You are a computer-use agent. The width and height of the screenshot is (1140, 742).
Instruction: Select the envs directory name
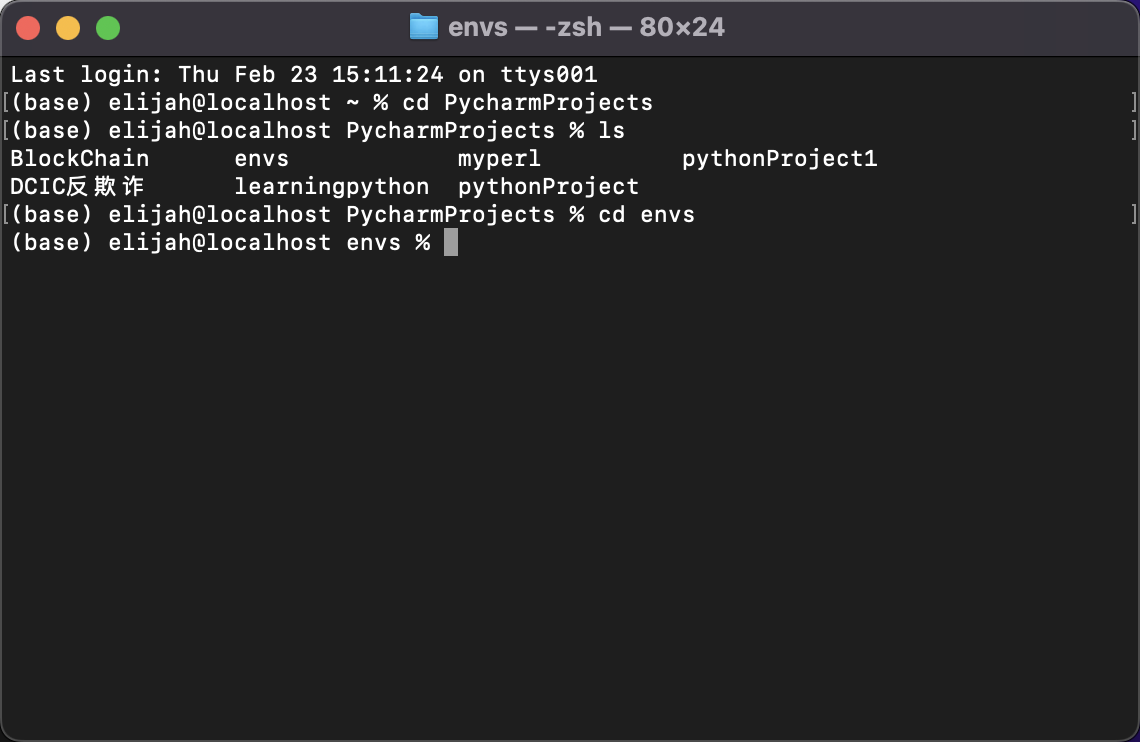tap(261, 158)
